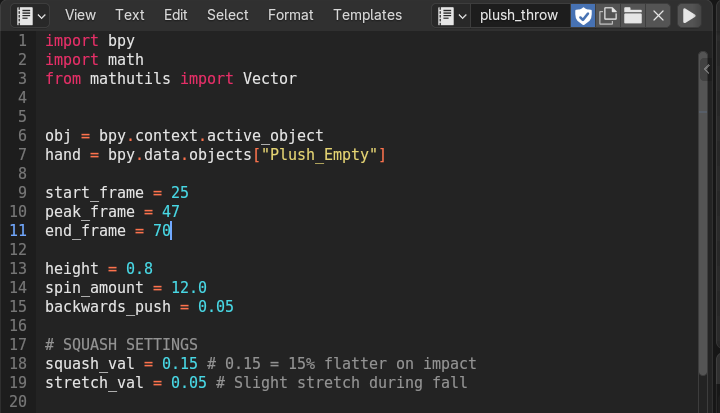Click line number 11 in the gutter

19,231
